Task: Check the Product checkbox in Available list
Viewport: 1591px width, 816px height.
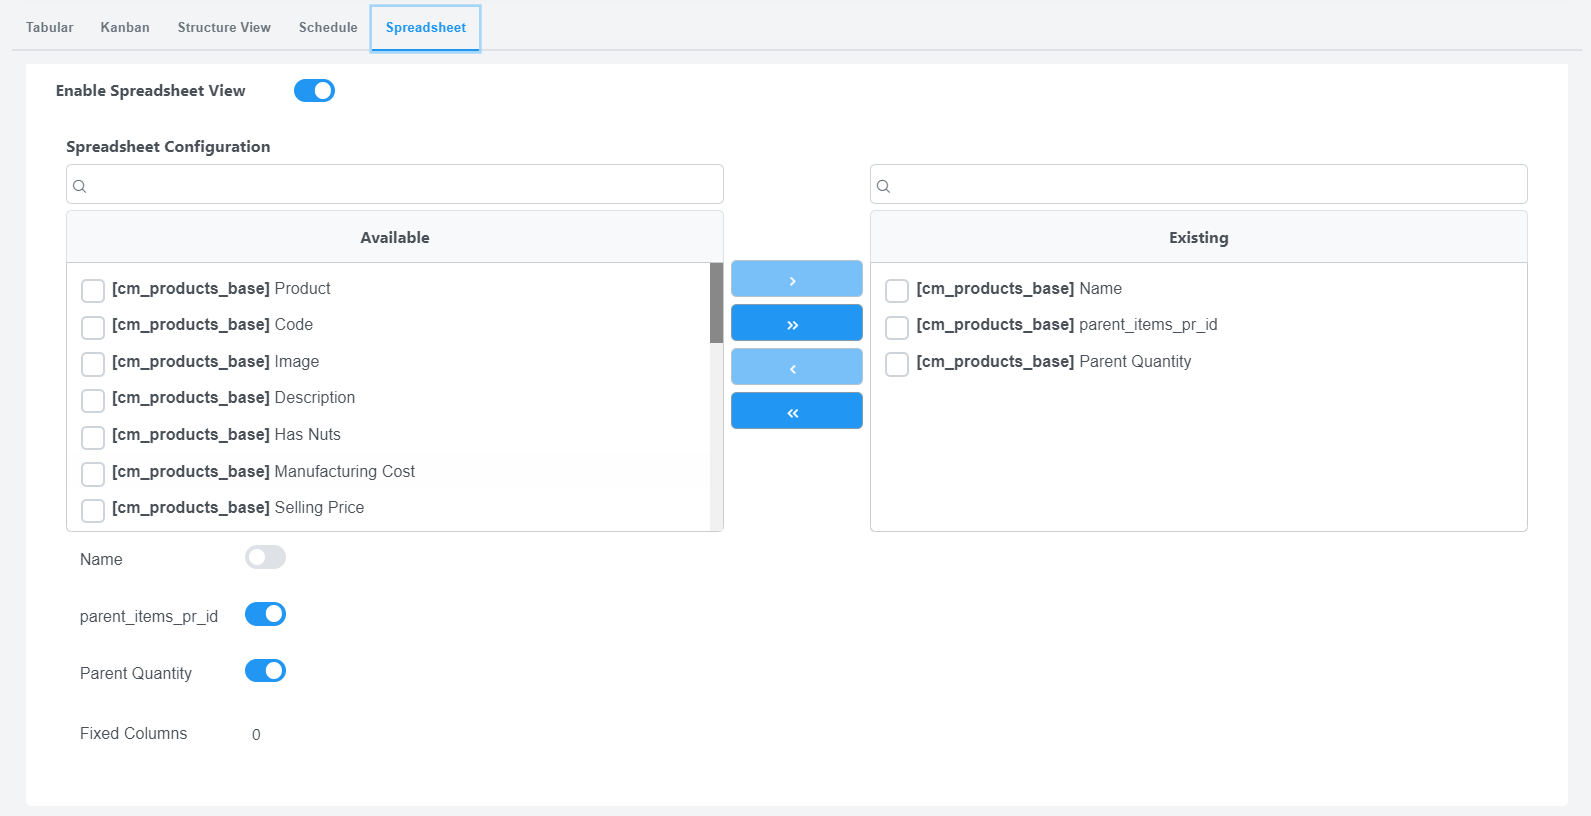Action: (93, 290)
